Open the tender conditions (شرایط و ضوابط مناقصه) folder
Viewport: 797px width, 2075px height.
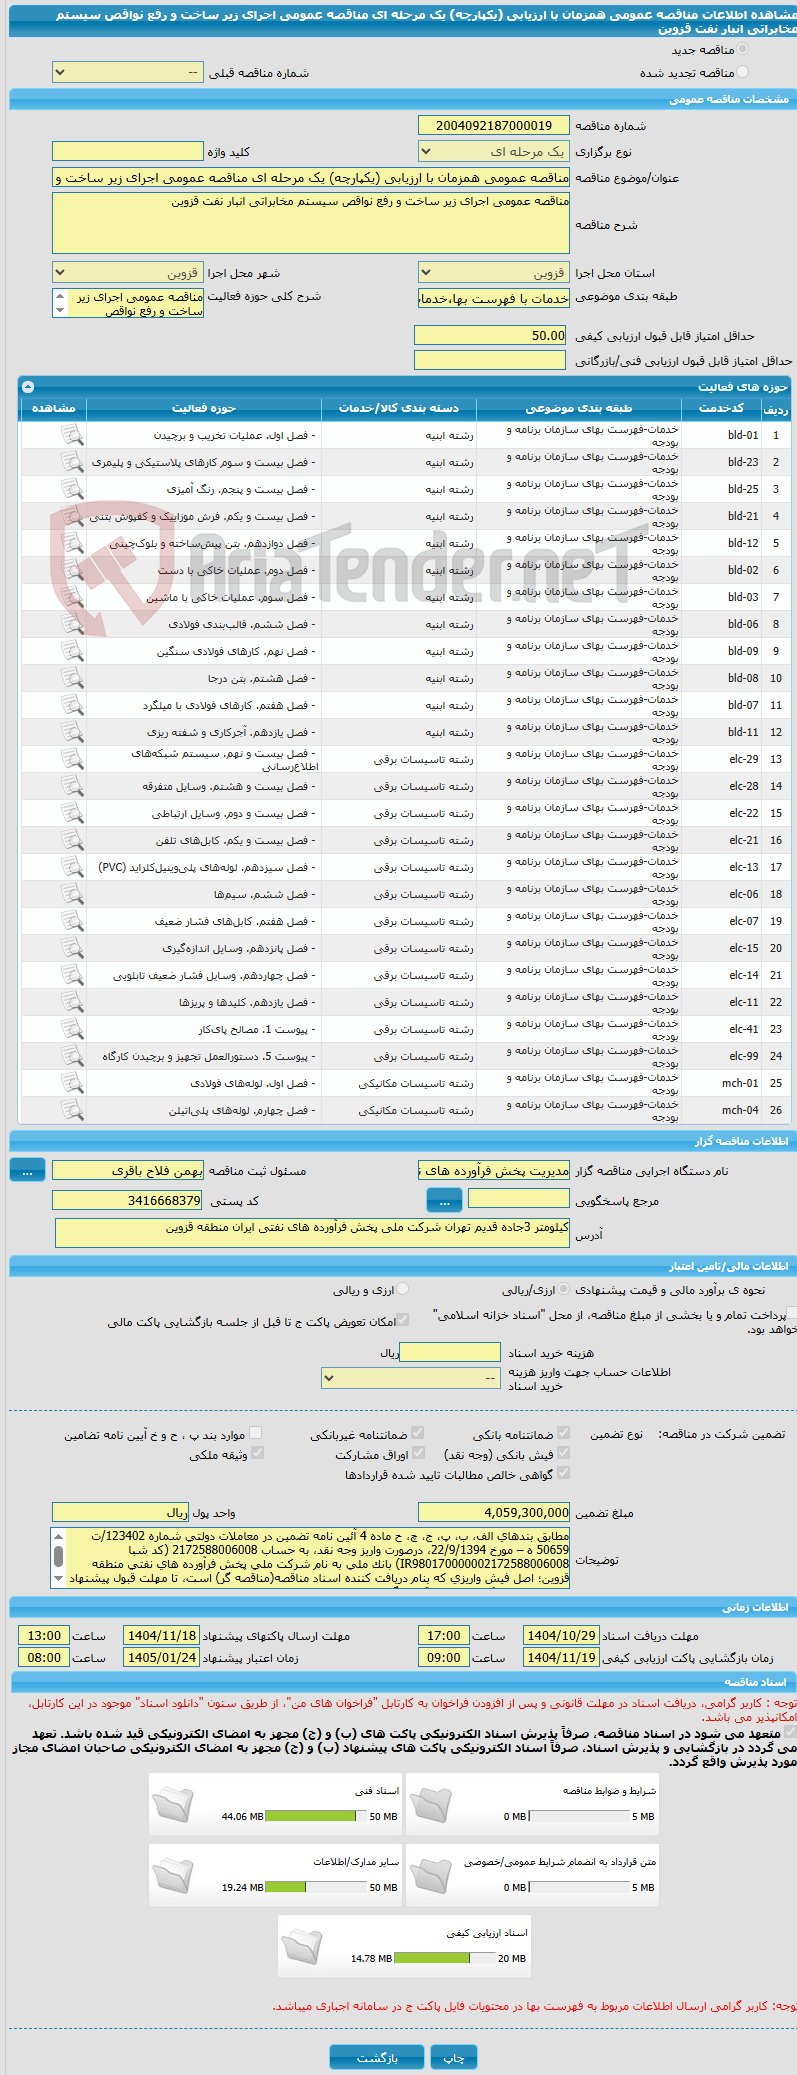430,1804
